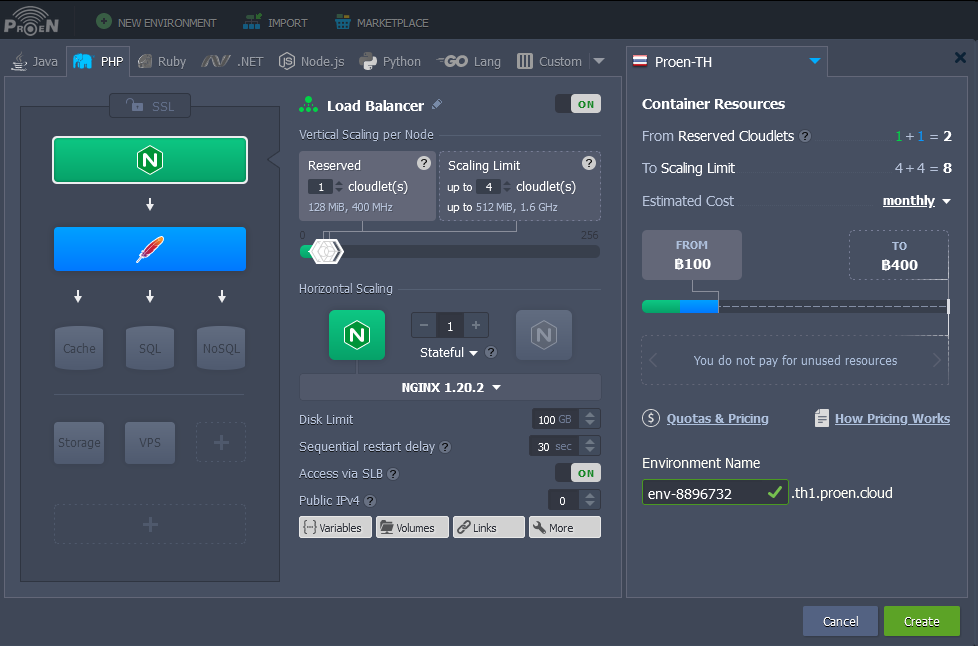Turn off the Load Balancer toggle
This screenshot has height=646, width=978.
pos(577,104)
